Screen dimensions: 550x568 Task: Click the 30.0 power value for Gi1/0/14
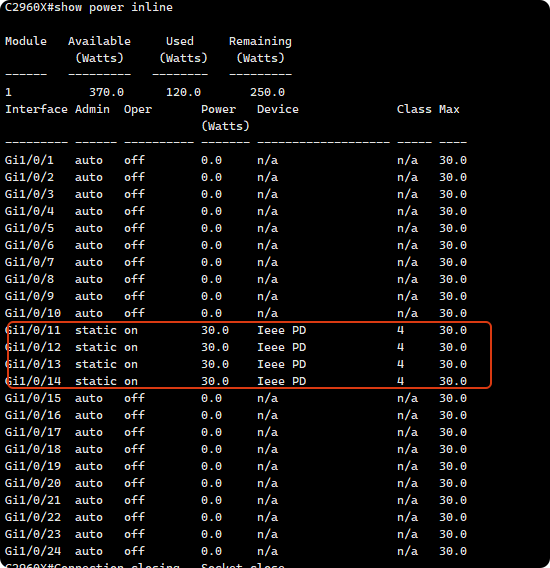point(215,381)
